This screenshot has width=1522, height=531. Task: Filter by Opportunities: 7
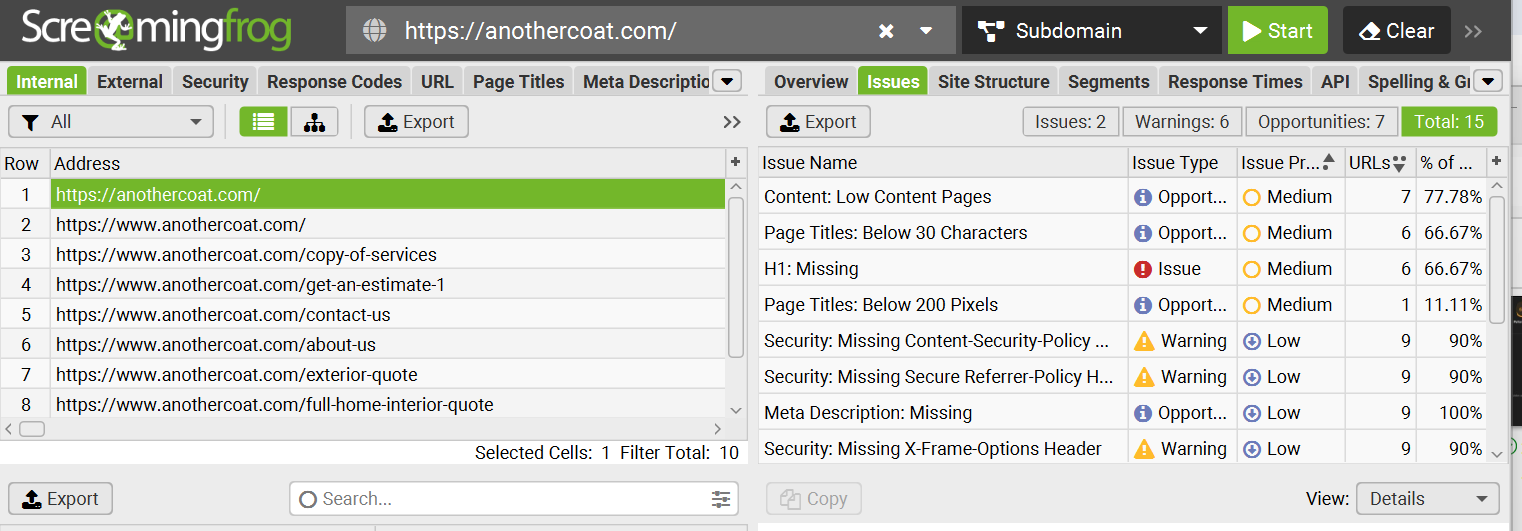tap(1321, 122)
